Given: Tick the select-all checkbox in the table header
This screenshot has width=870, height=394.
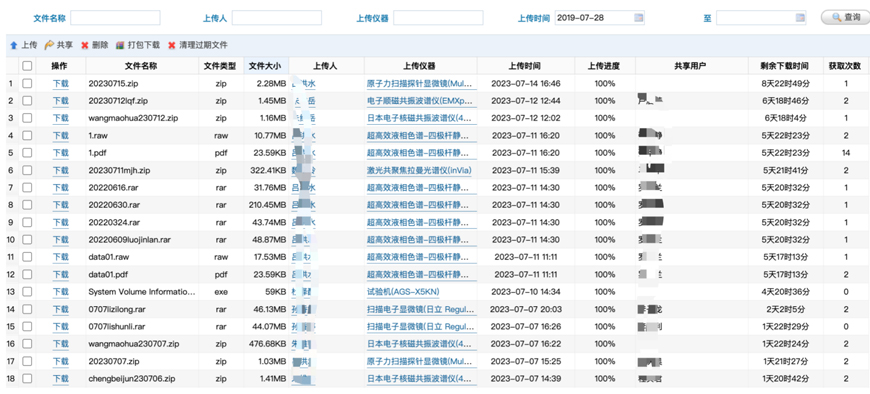Looking at the screenshot, I should point(27,66).
